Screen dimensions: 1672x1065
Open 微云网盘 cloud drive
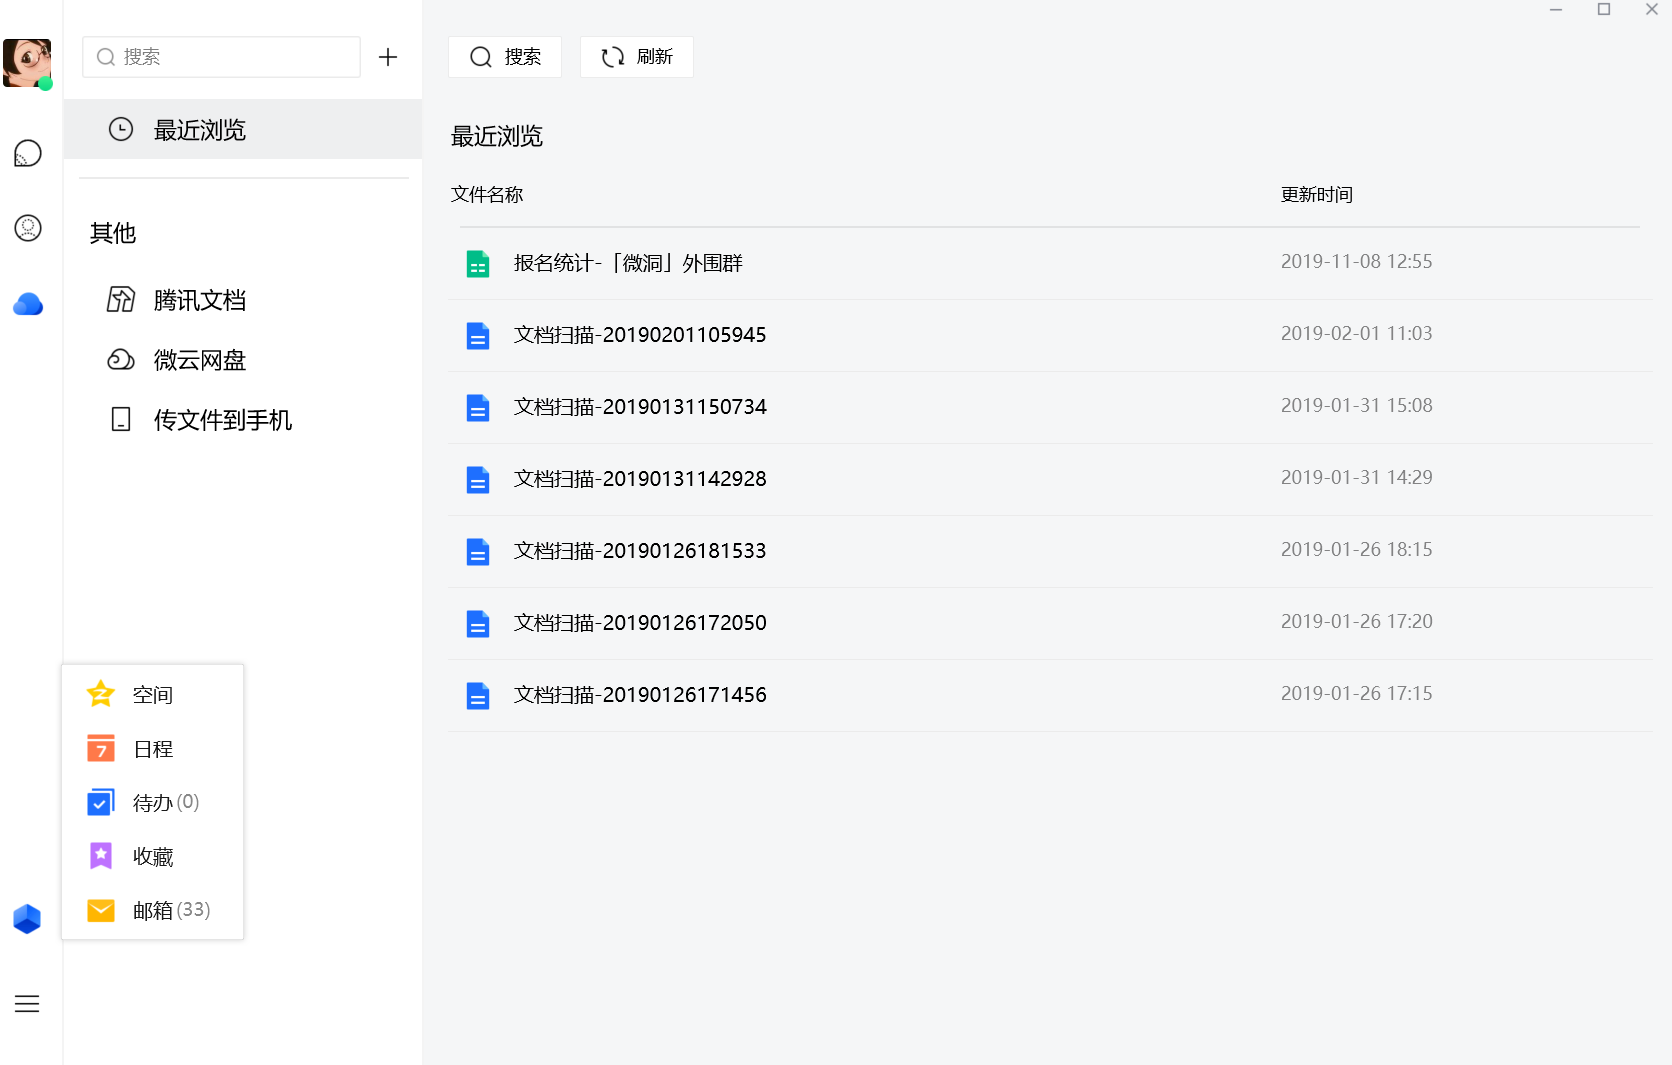click(199, 360)
